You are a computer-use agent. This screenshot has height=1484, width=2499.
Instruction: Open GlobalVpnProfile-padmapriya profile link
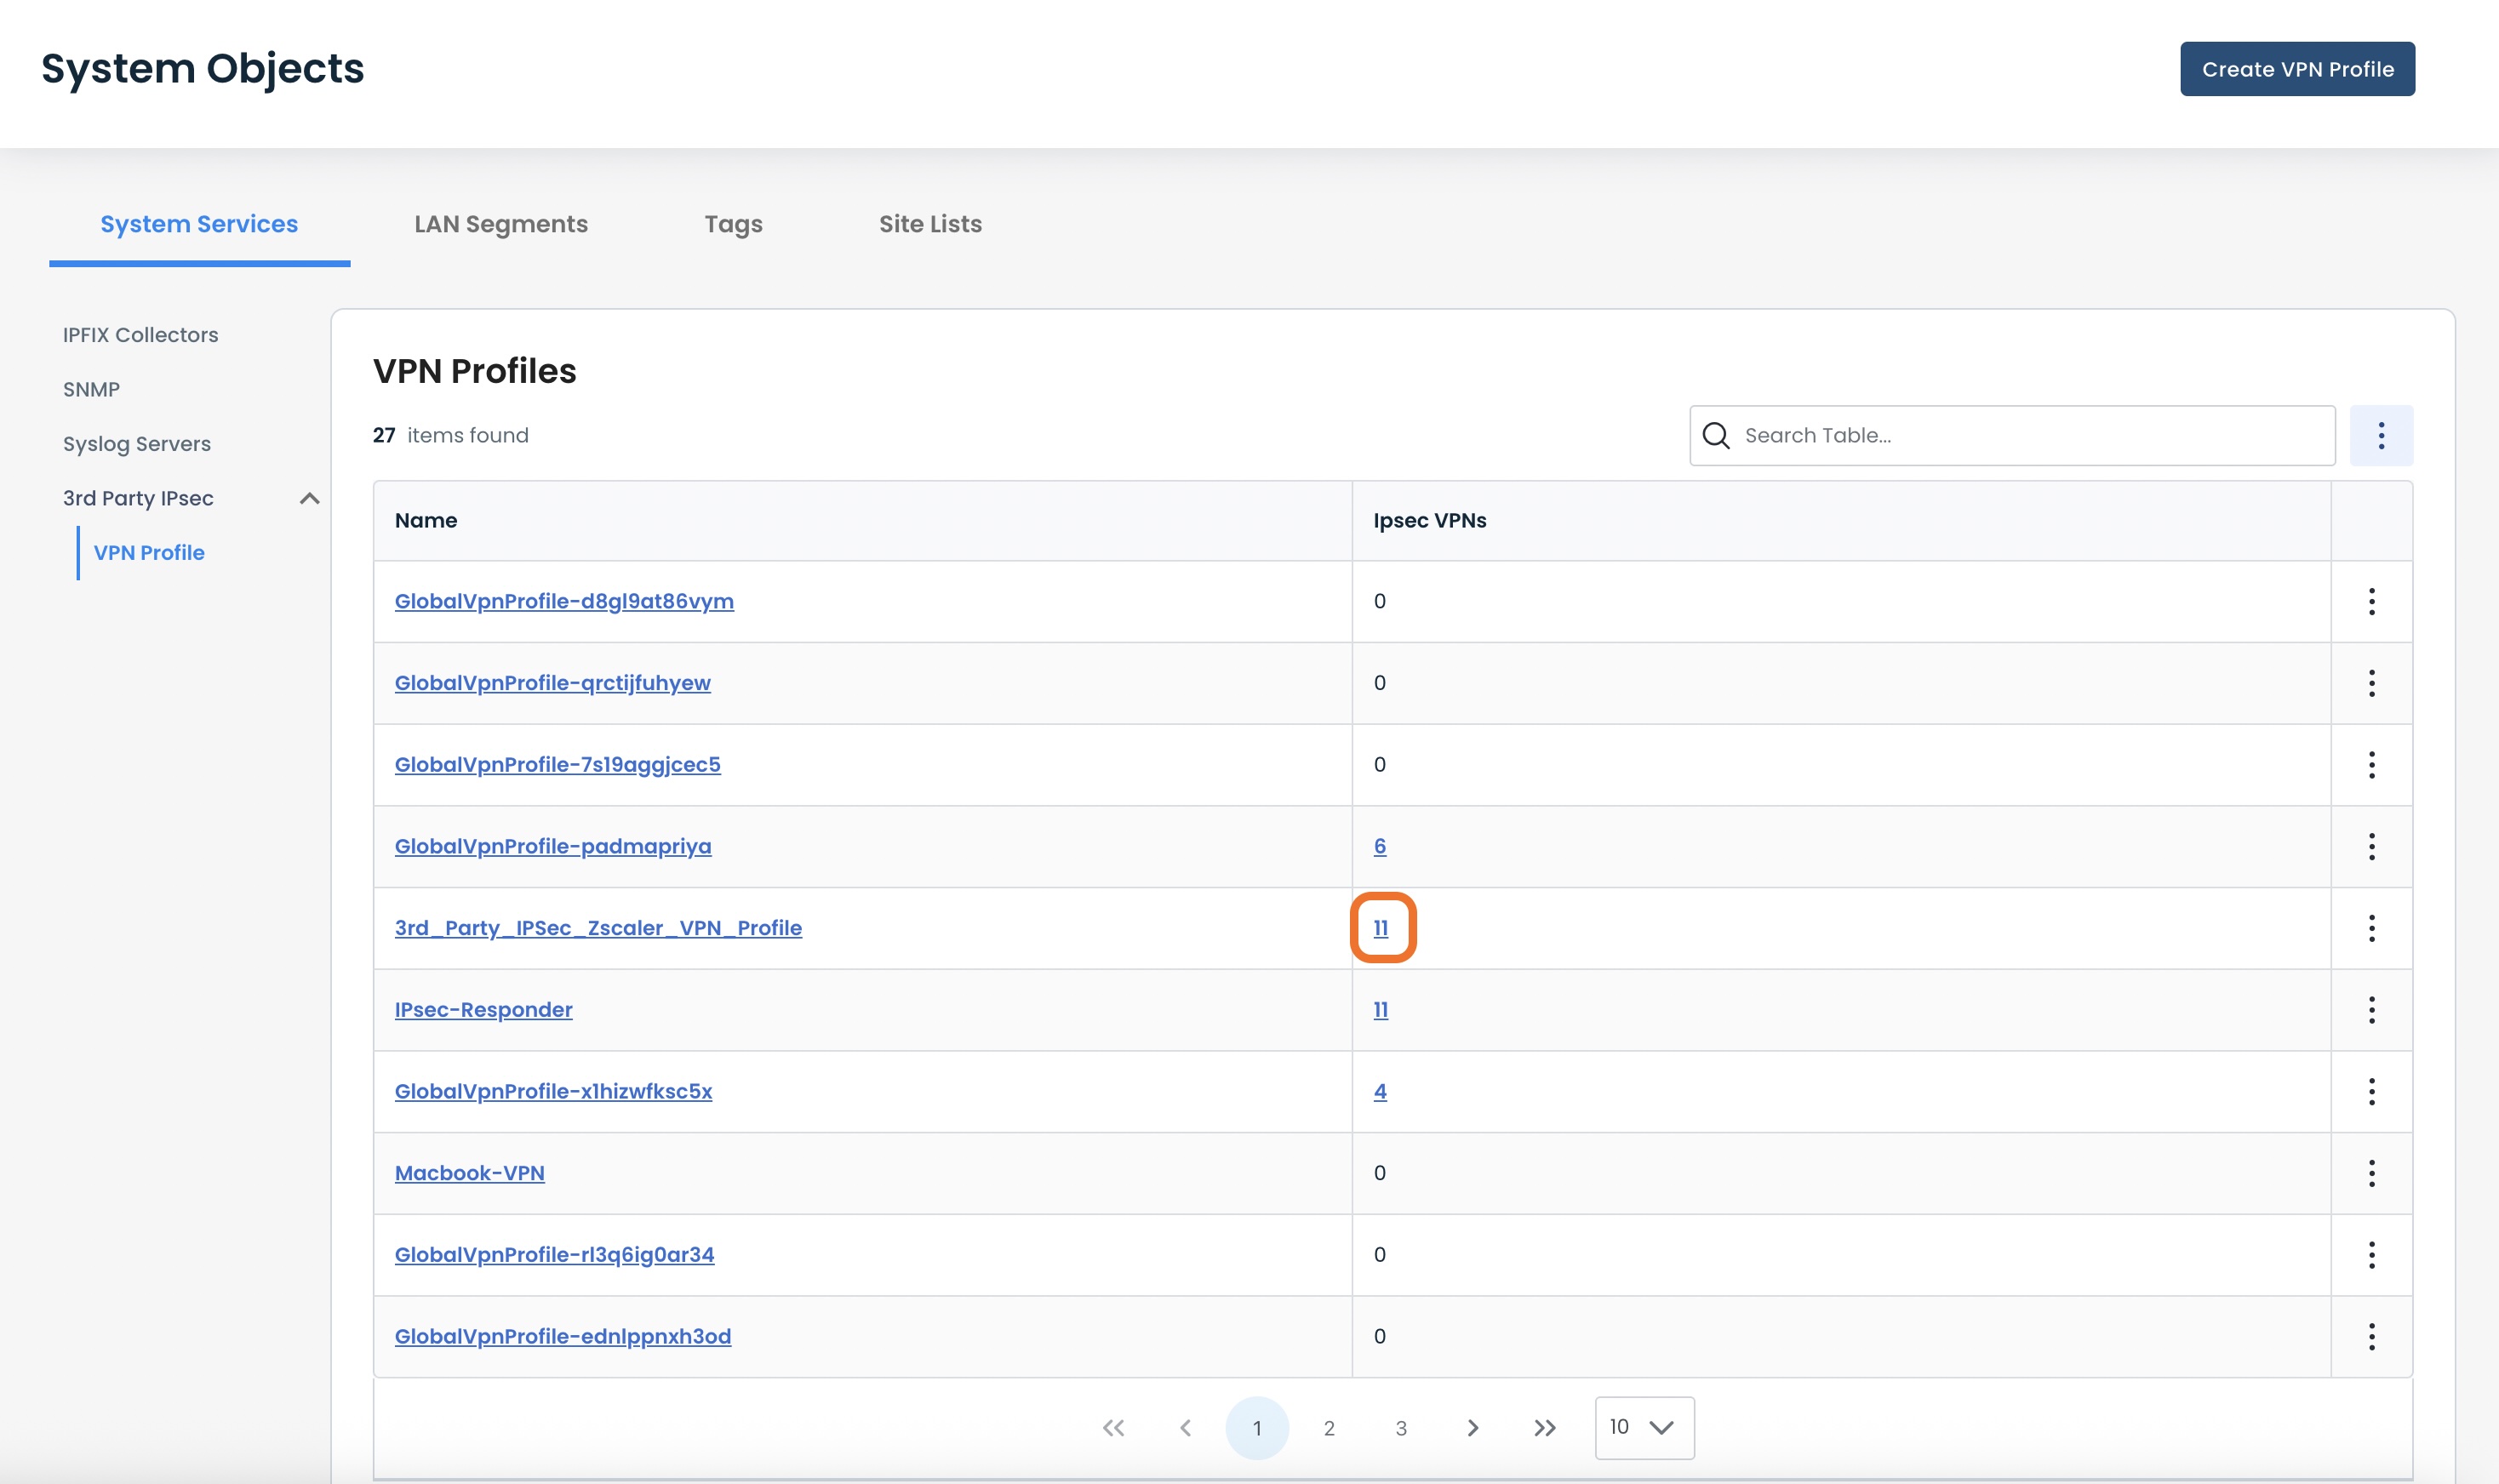(x=553, y=846)
